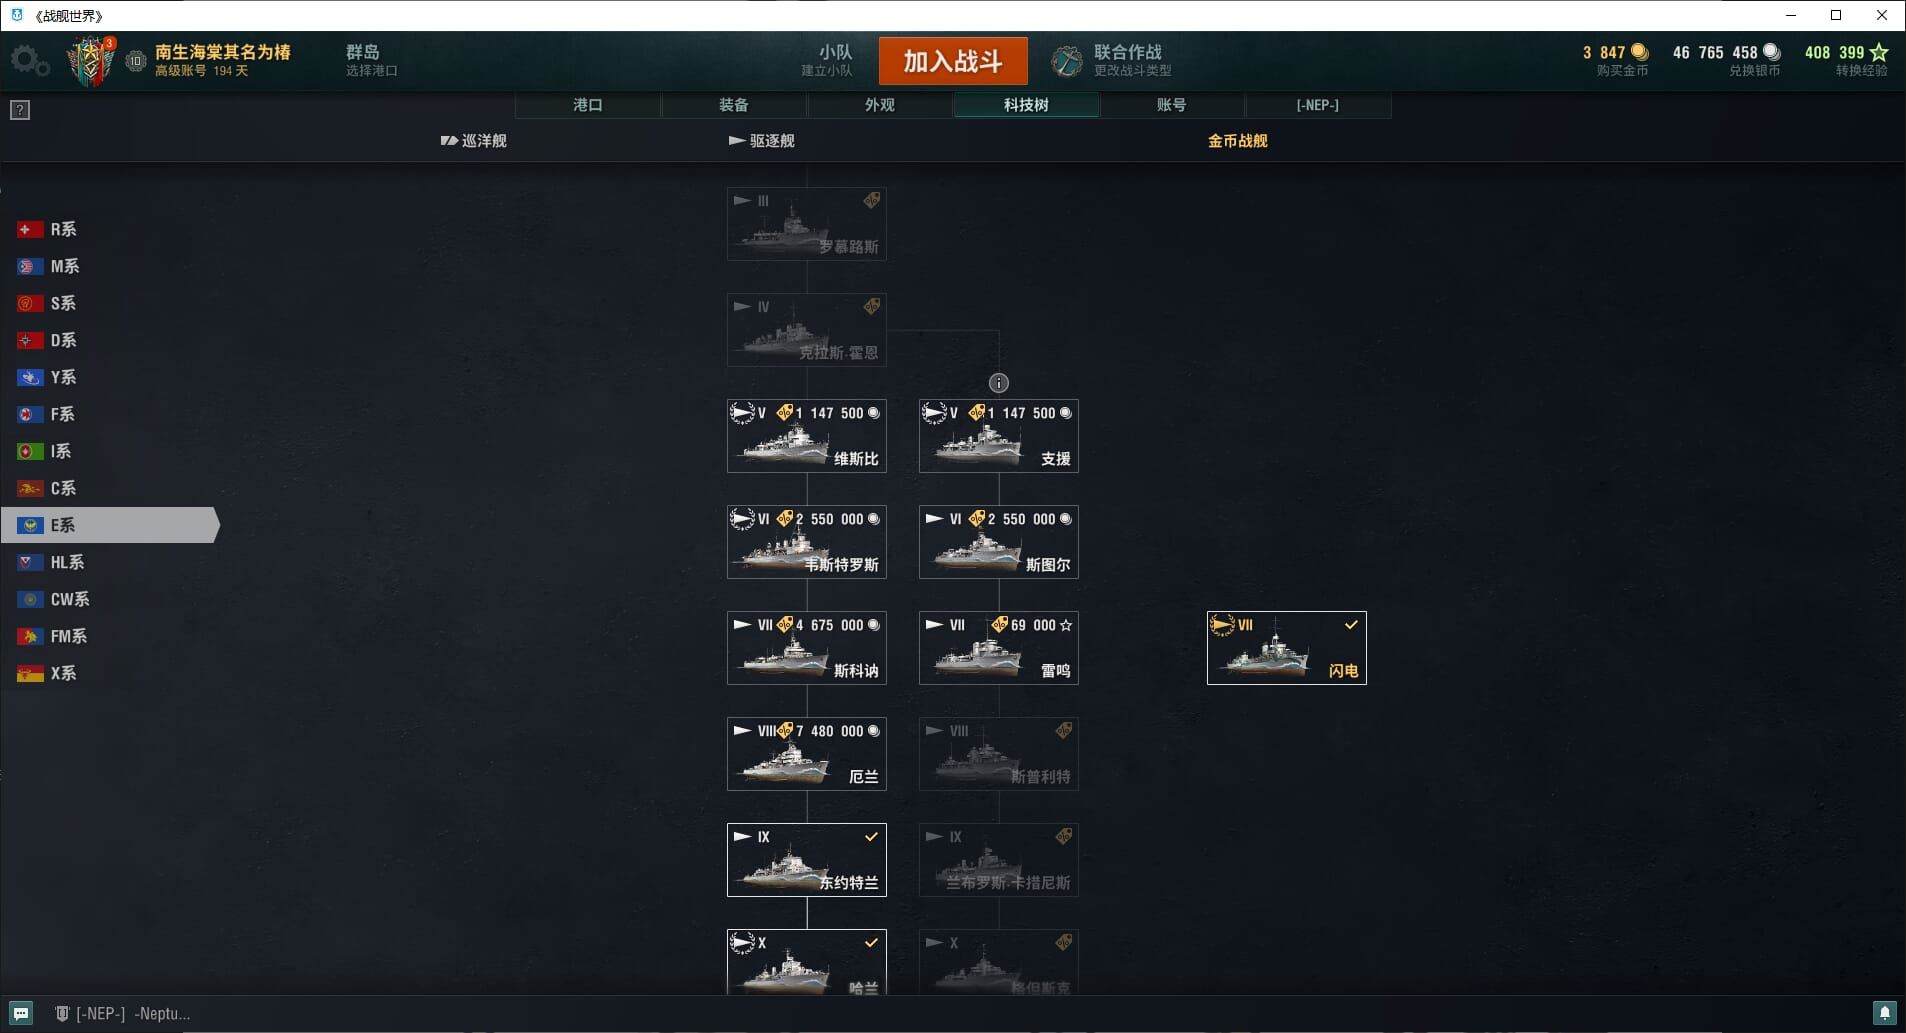
Task: Click the help question mark icon
Action: (20, 110)
